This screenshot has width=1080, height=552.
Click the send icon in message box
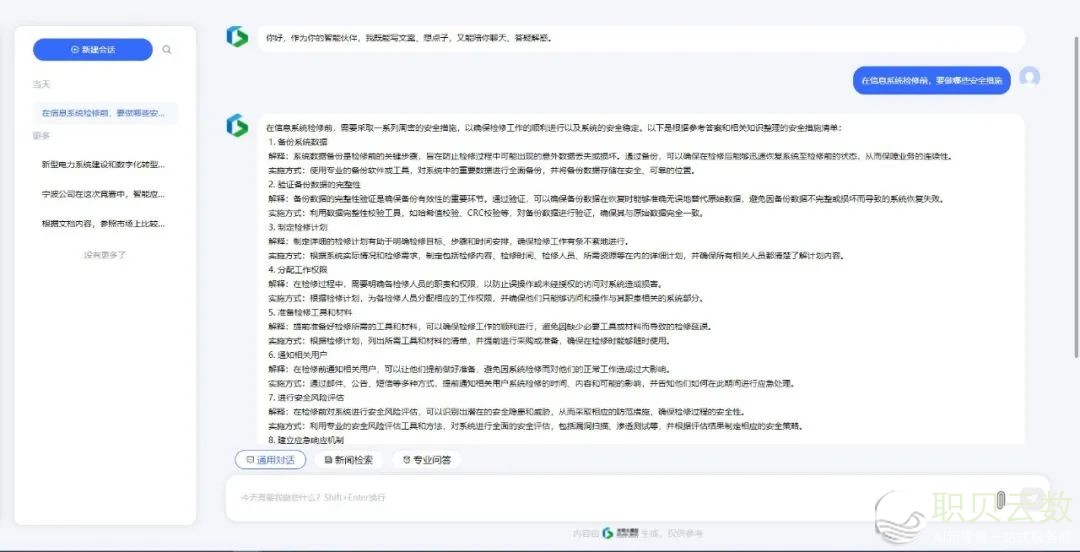[x=1029, y=497]
